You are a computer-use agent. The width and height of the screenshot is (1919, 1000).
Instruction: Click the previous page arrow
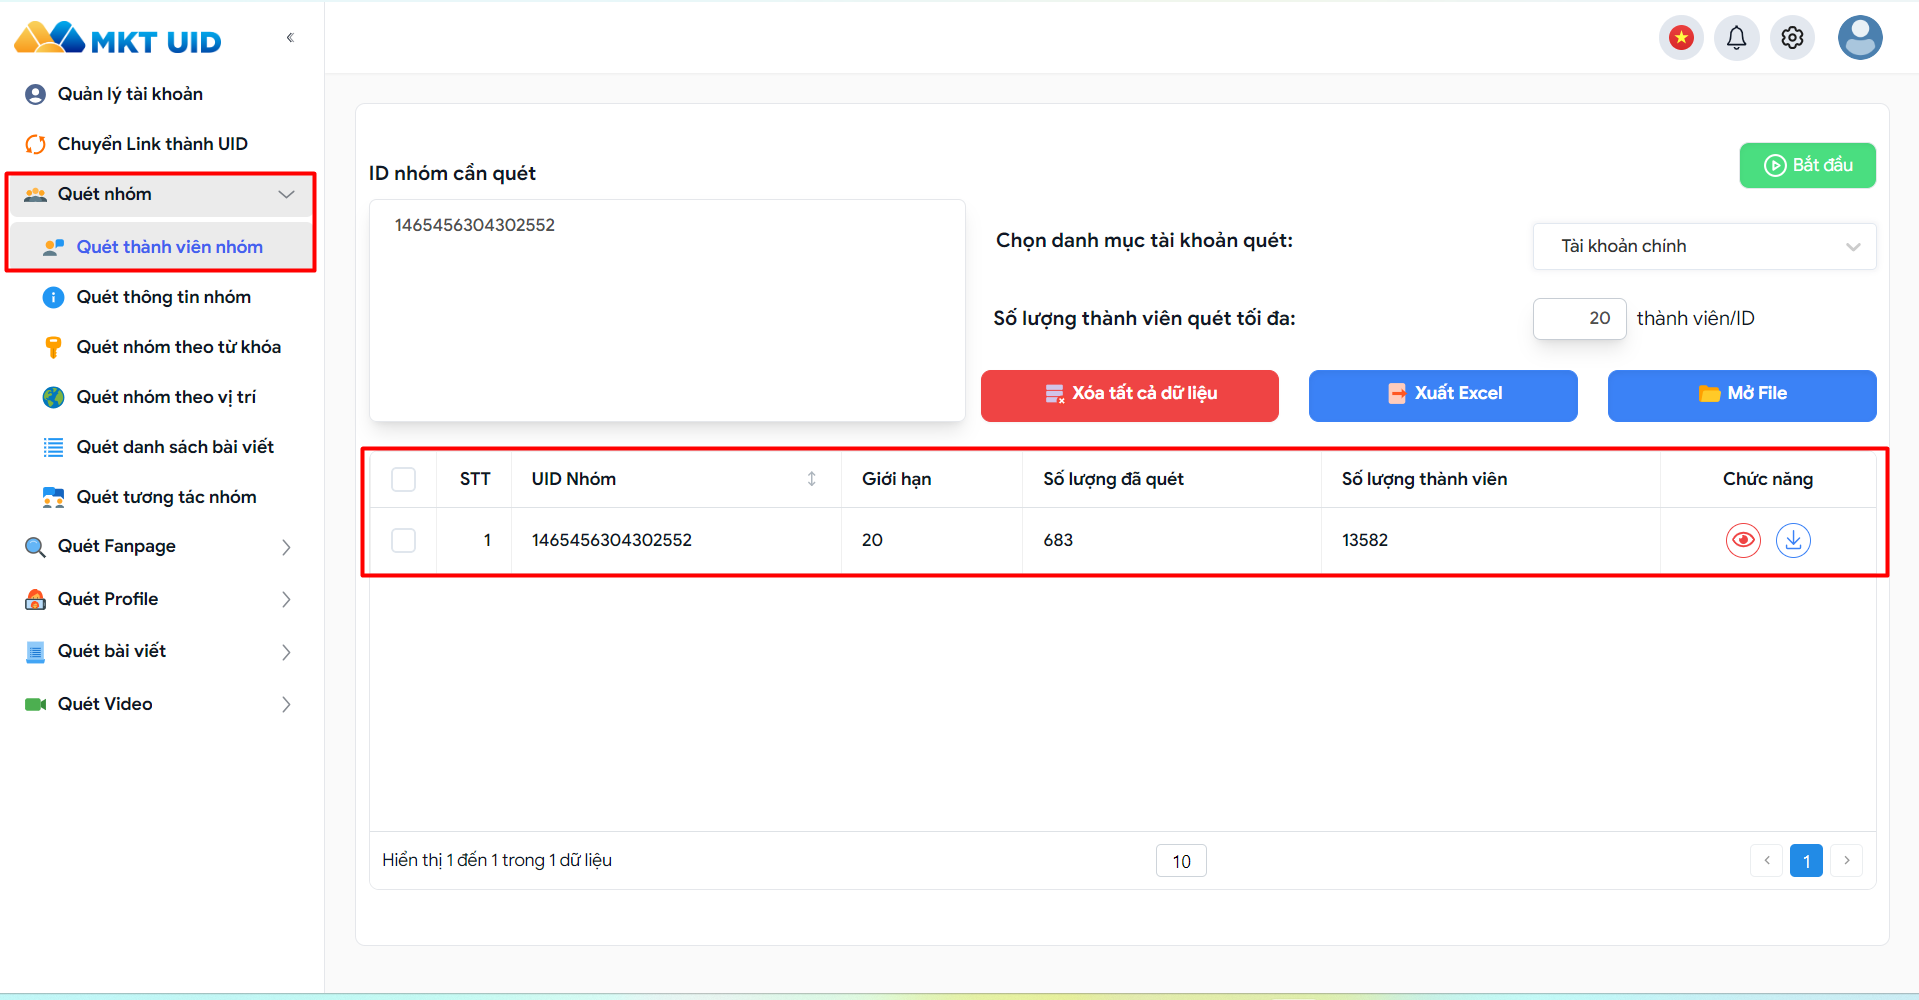pyautogui.click(x=1766, y=861)
